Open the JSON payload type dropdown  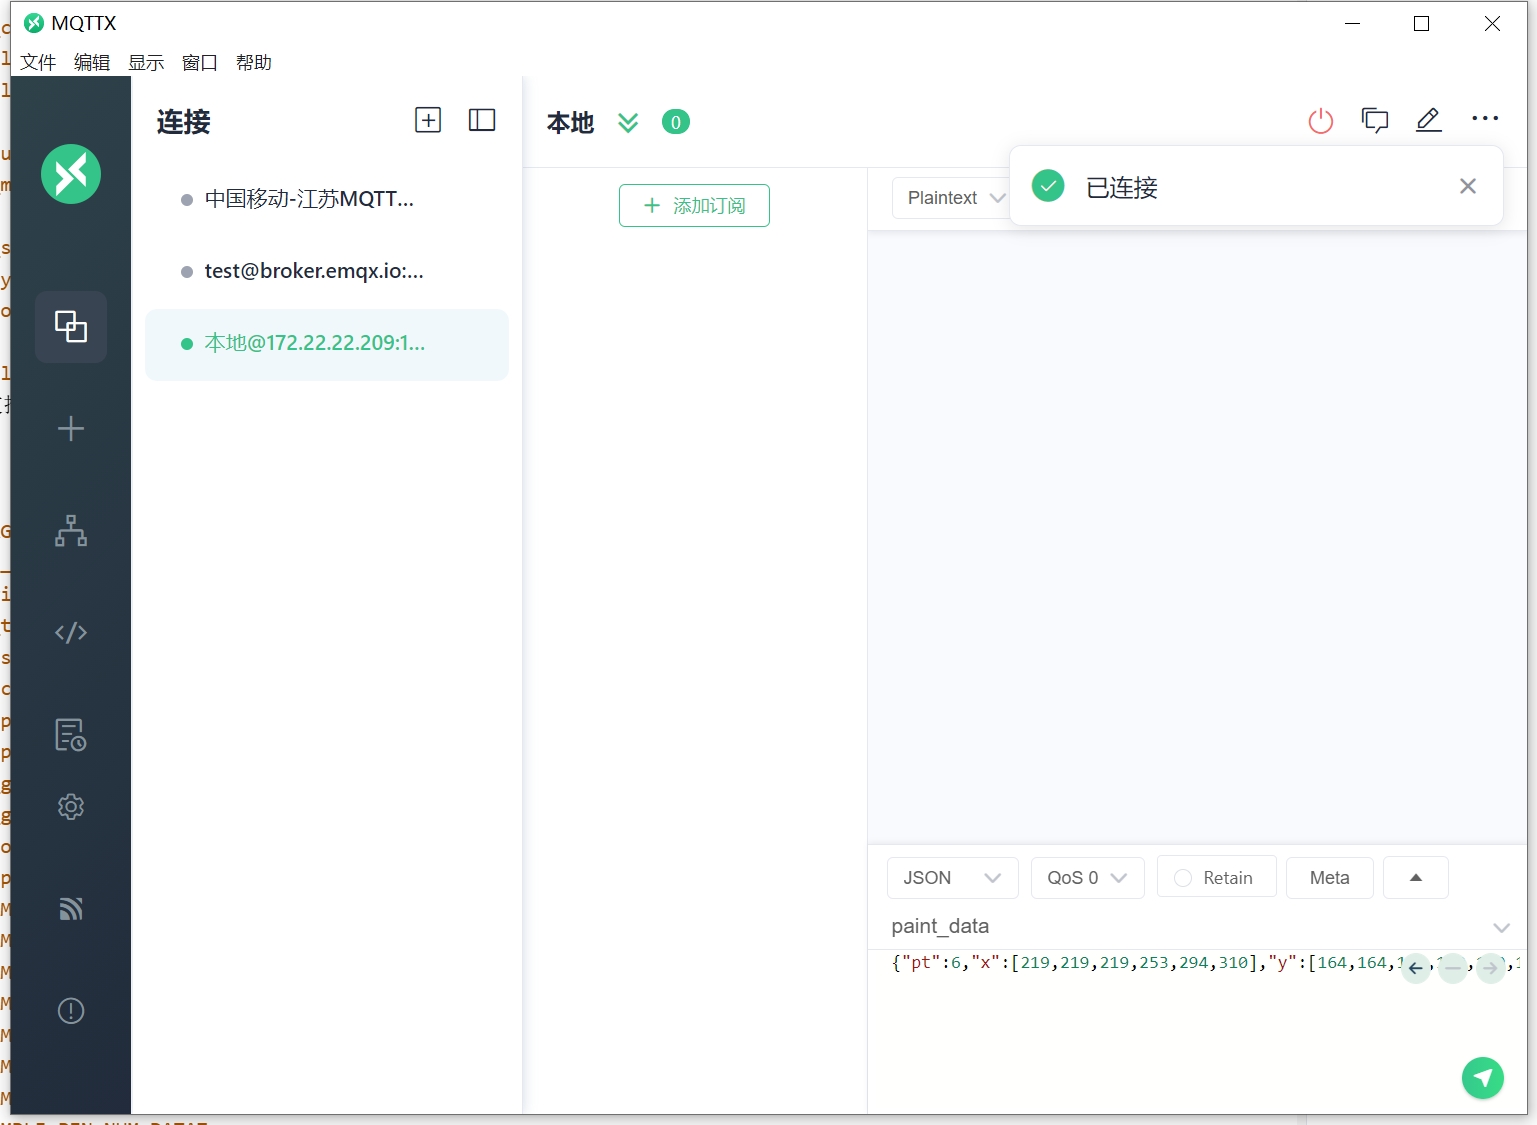coord(952,878)
